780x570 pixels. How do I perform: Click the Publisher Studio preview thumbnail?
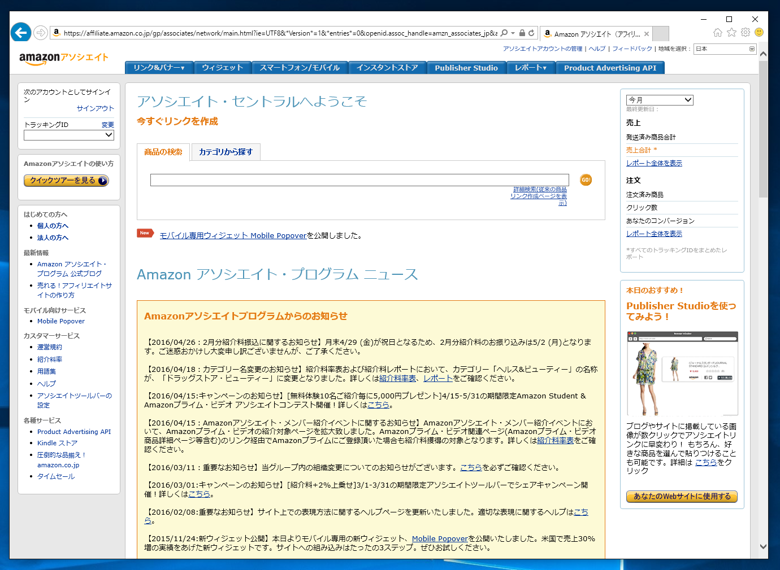(682, 374)
